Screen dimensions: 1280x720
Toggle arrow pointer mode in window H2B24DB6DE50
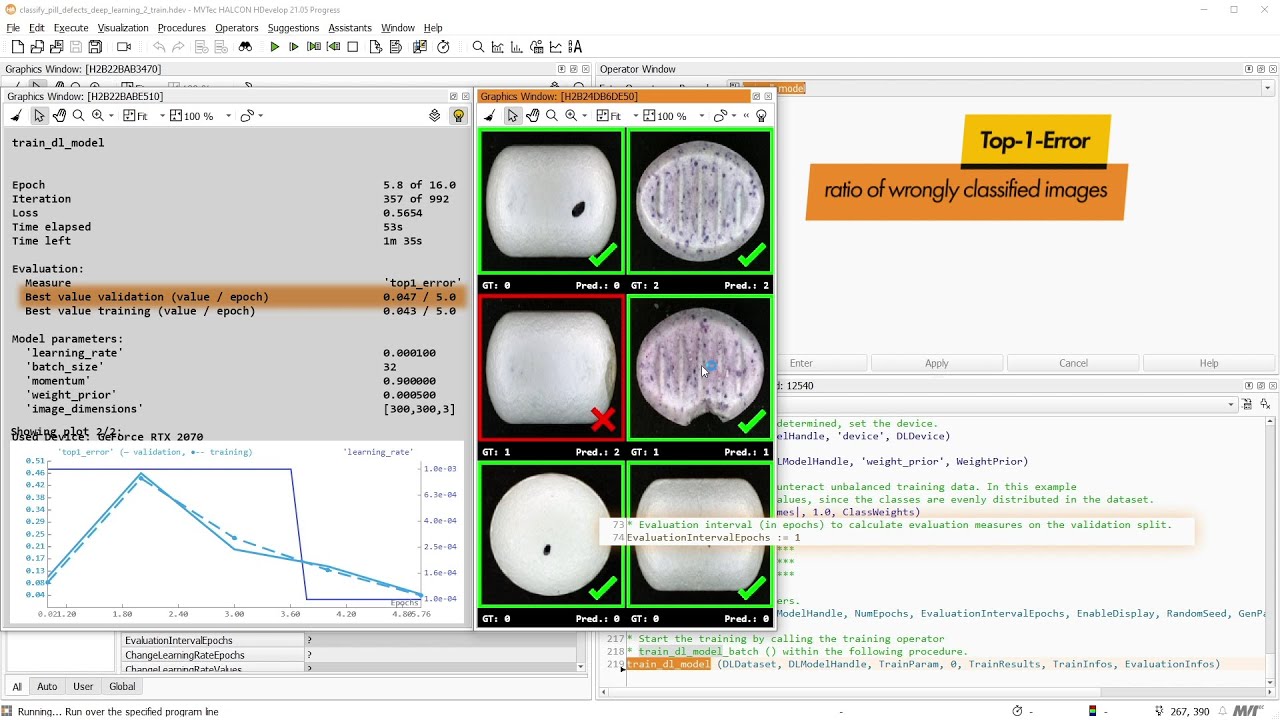(512, 116)
